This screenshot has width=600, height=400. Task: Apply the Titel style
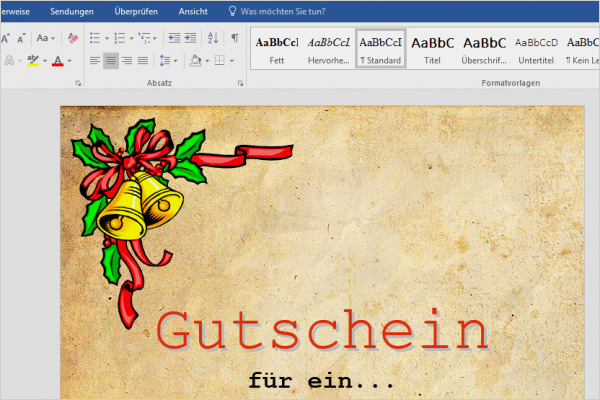(432, 48)
